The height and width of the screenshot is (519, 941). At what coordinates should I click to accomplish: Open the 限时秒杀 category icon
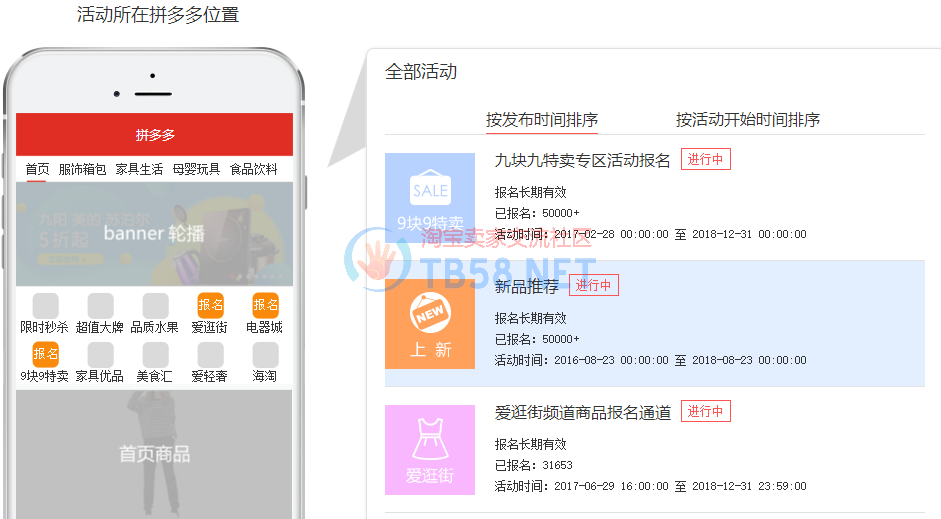click(x=46, y=305)
